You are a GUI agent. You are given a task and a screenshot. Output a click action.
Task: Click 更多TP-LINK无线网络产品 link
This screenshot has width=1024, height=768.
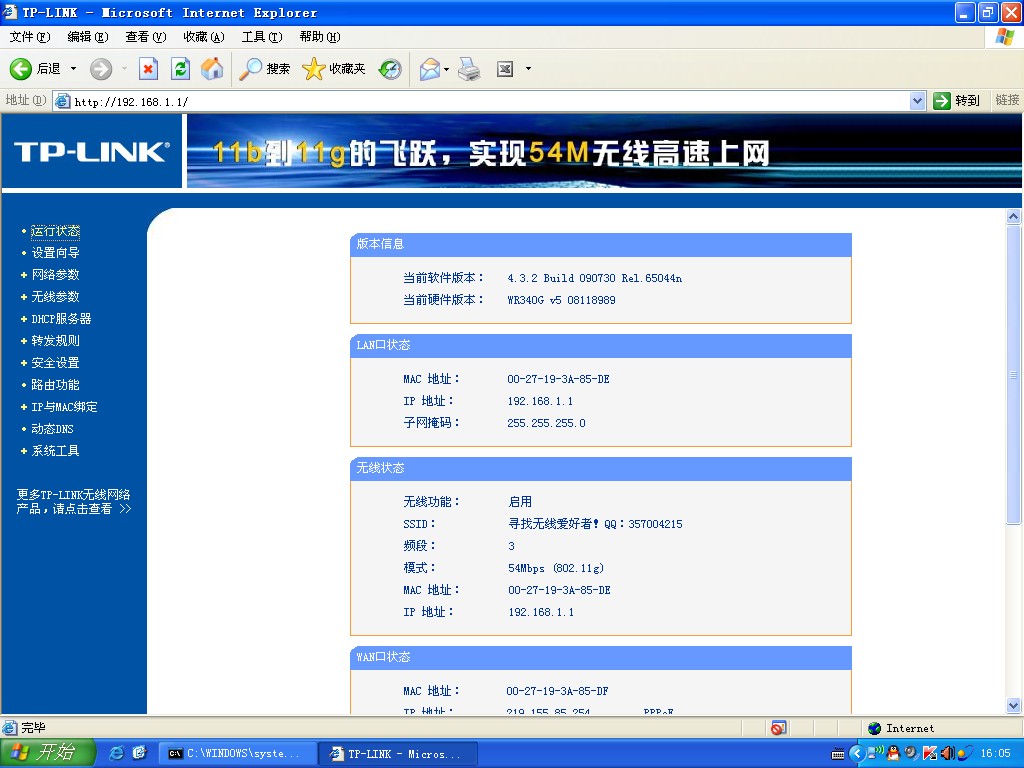click(74, 502)
